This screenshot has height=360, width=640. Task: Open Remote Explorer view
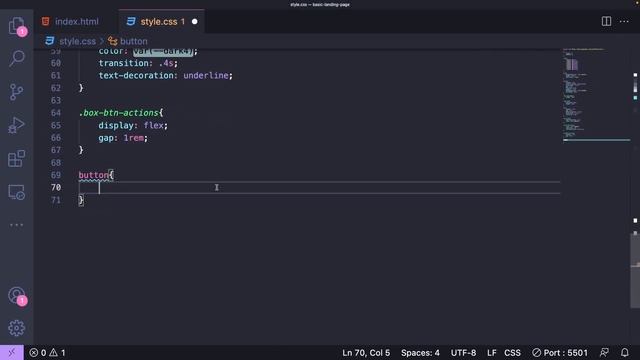point(16,192)
